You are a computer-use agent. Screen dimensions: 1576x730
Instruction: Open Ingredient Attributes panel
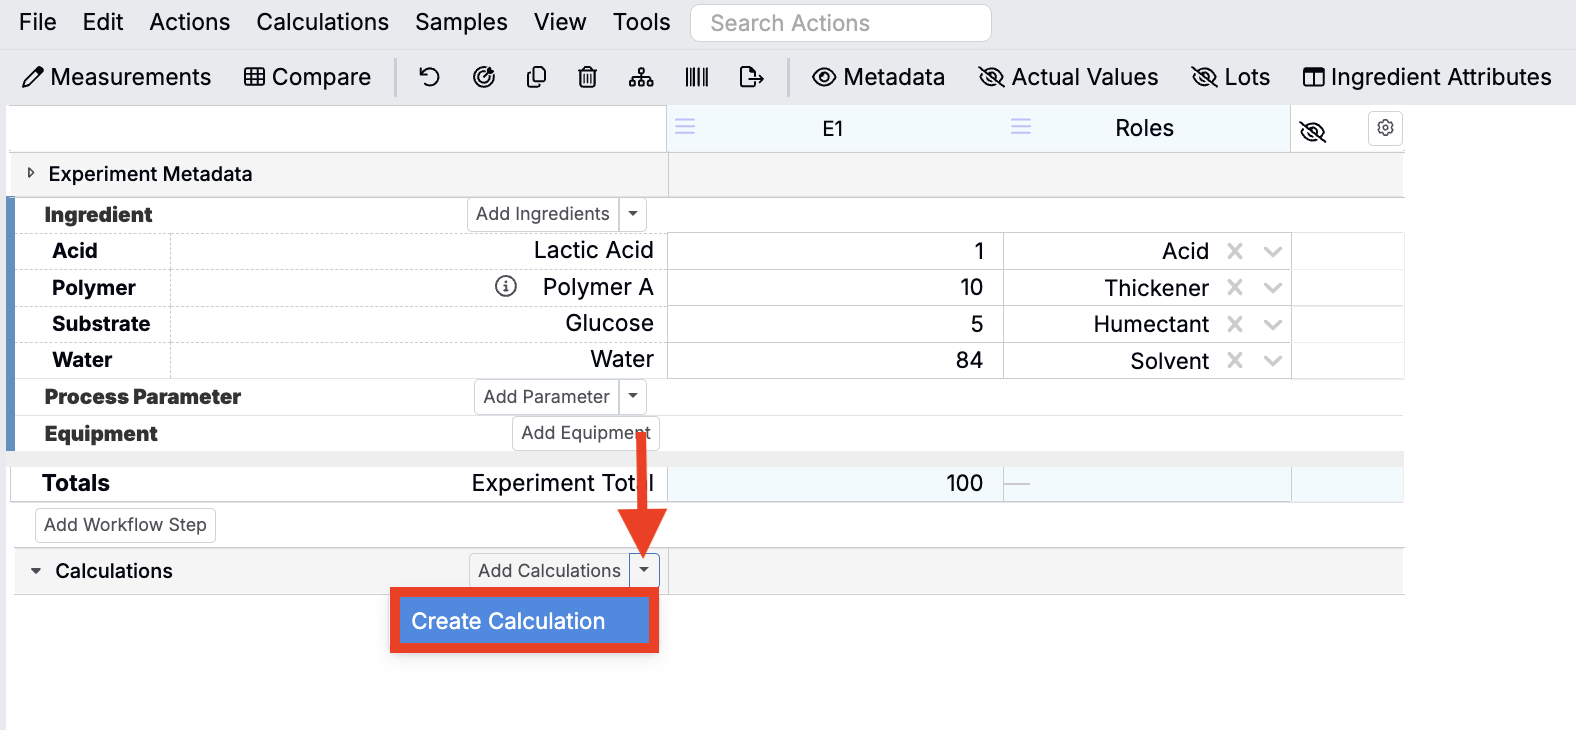click(1427, 77)
